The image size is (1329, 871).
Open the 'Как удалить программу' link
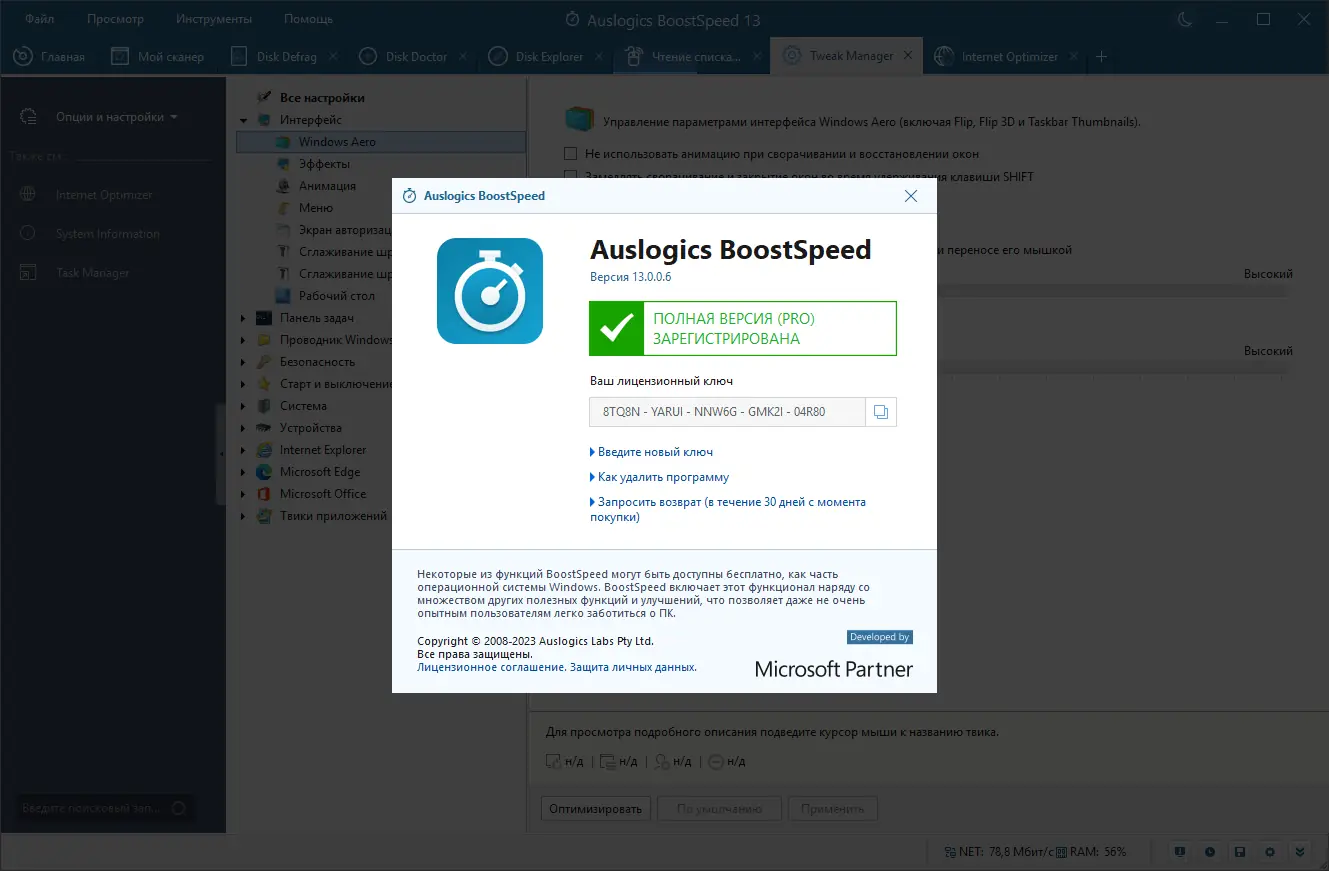pyautogui.click(x=663, y=477)
